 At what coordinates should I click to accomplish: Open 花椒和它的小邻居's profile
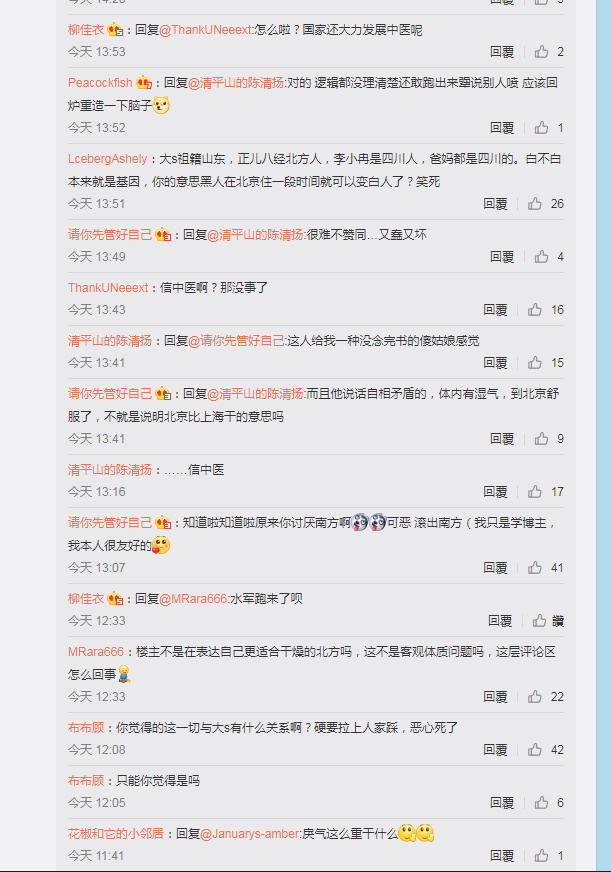116,834
